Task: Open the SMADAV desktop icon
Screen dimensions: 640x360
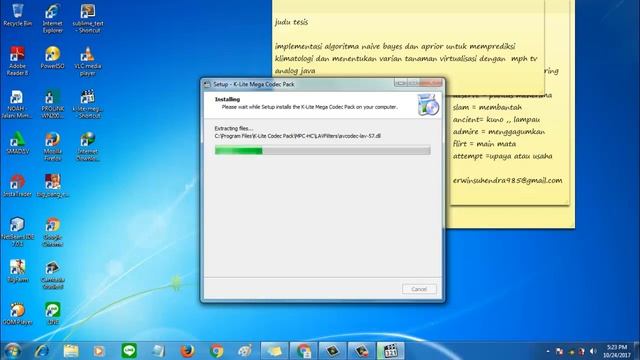Action: click(x=17, y=143)
